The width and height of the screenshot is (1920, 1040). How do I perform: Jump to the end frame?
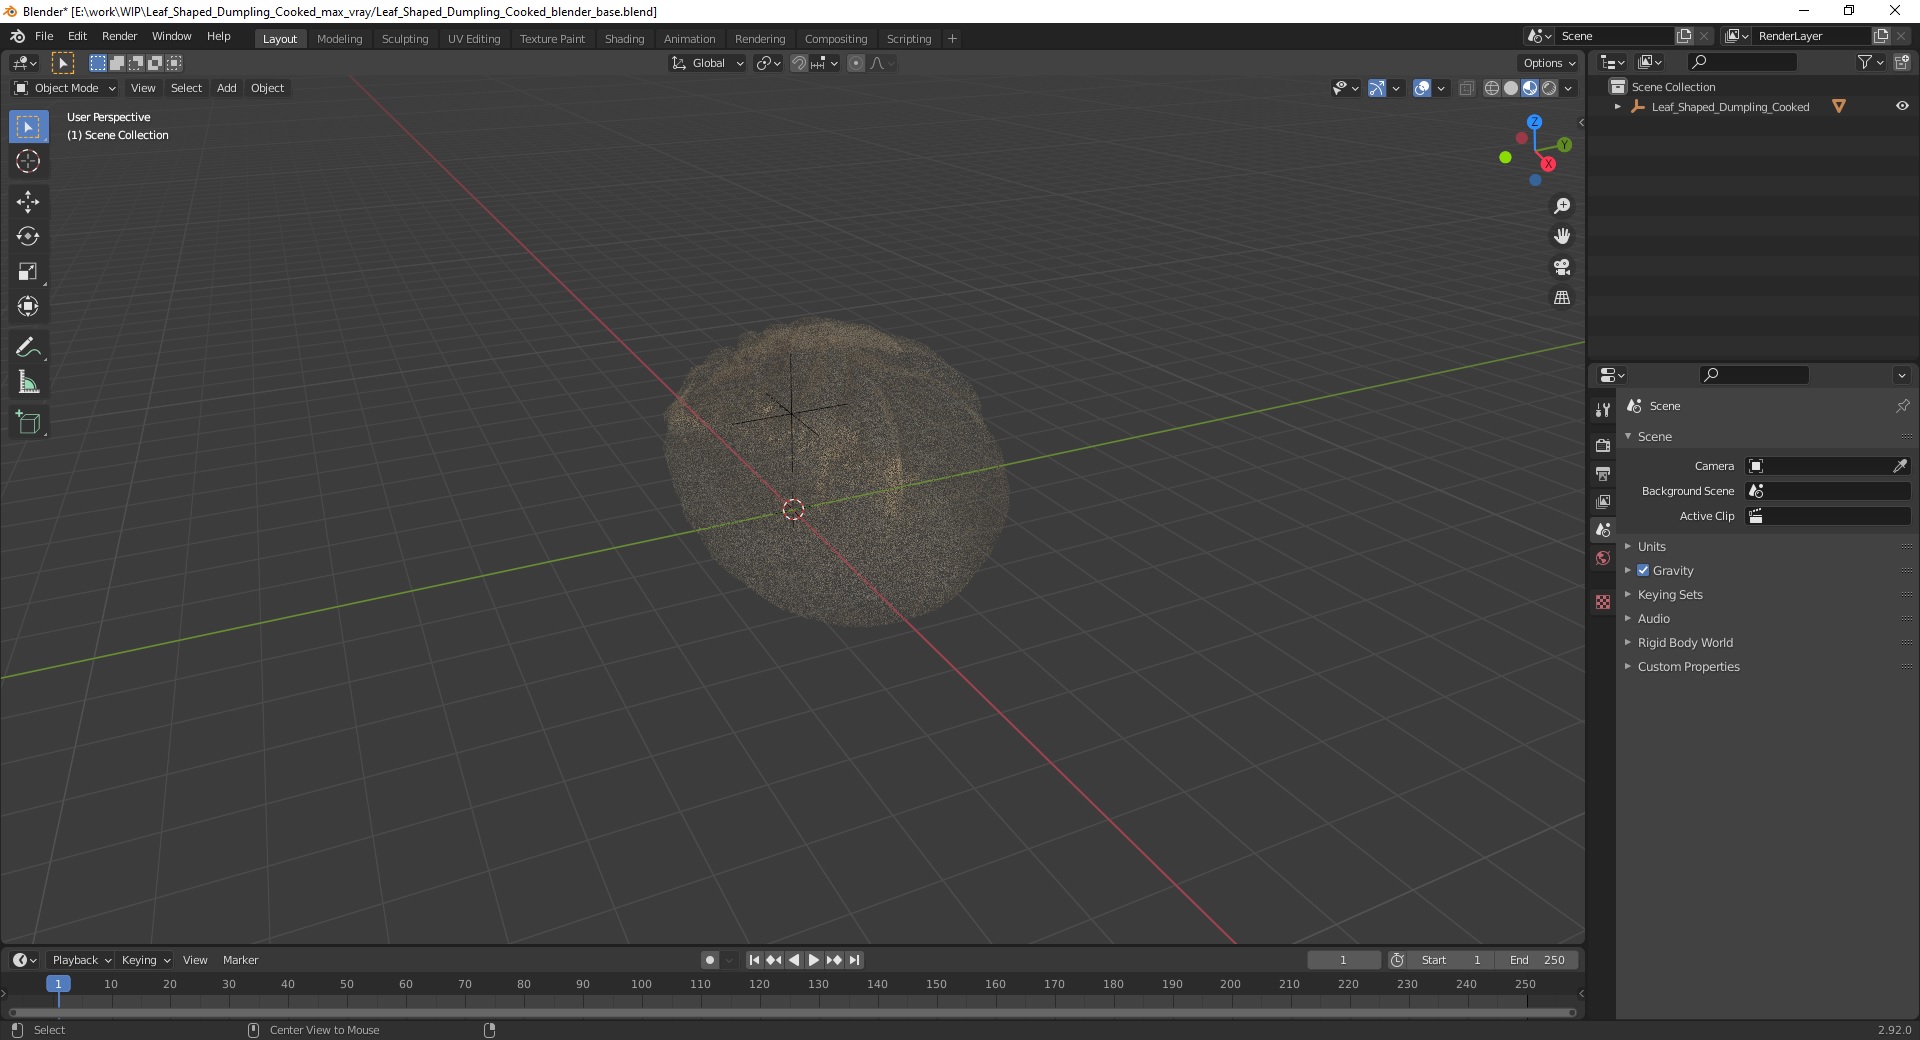click(855, 960)
